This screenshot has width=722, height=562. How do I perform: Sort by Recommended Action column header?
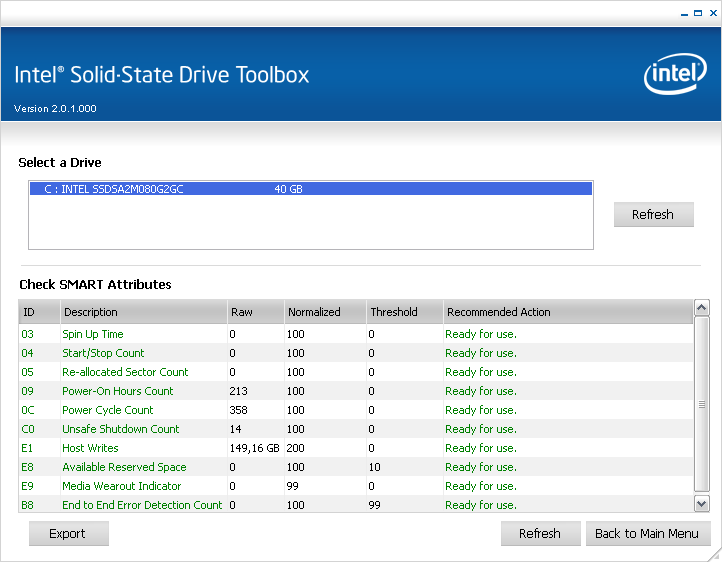point(568,312)
